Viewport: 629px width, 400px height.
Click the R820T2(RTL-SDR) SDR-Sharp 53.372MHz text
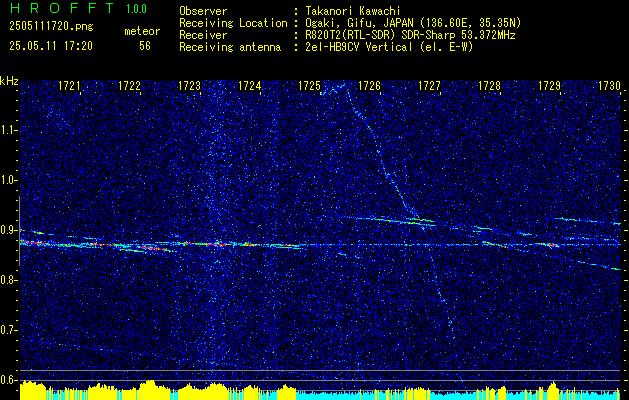coord(410,35)
